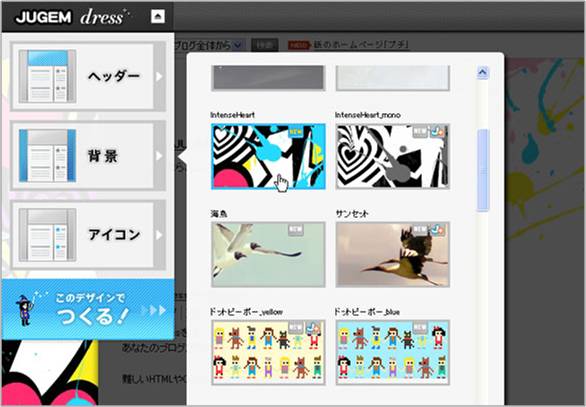Click the home icon beside JUGEM dress logo
The height and width of the screenshot is (407, 586).
158,16
